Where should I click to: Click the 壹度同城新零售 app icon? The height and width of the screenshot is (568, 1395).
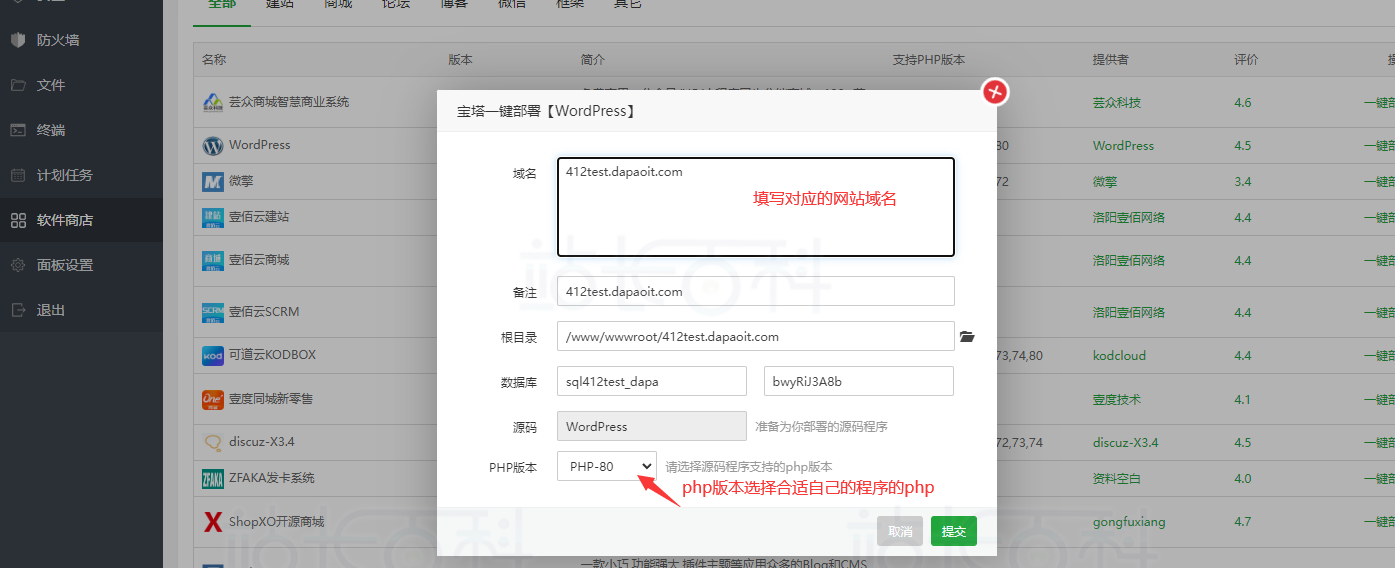pos(213,400)
